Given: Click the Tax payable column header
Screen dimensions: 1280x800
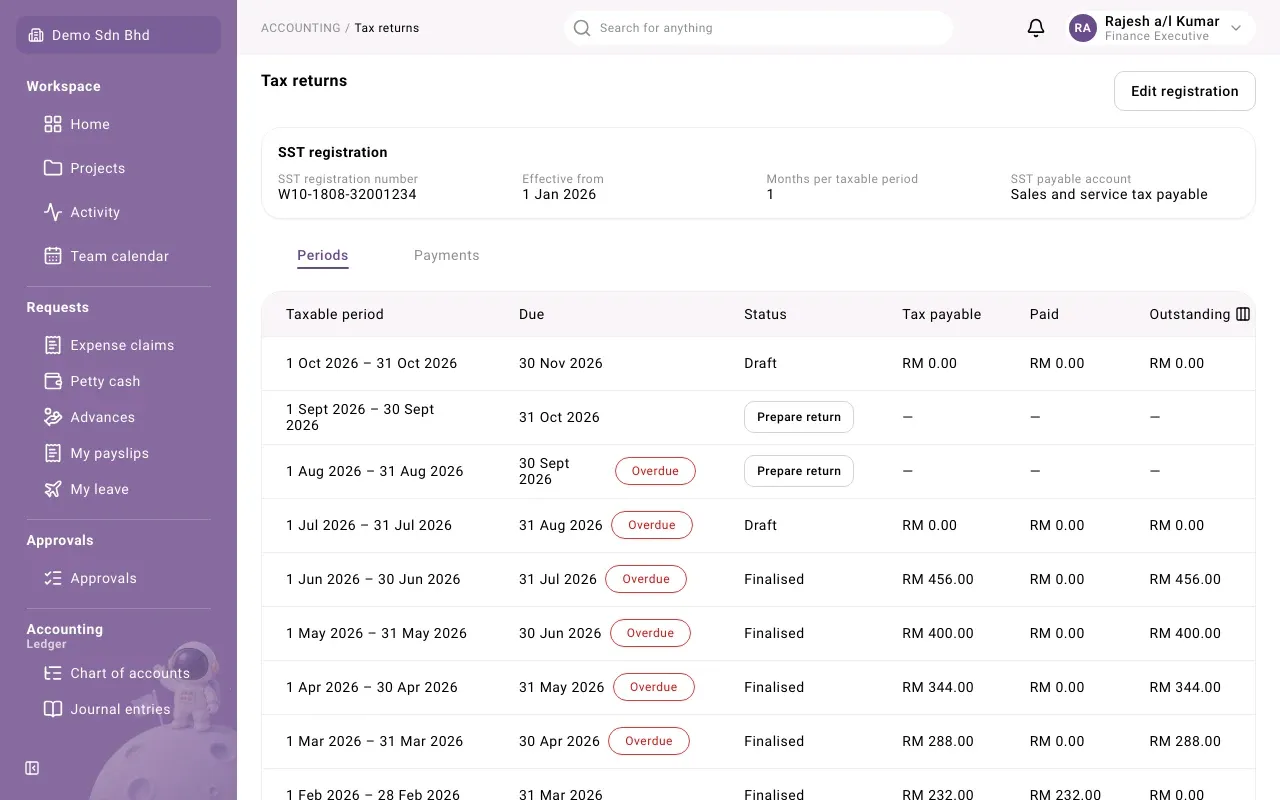Looking at the screenshot, I should coord(941,314).
